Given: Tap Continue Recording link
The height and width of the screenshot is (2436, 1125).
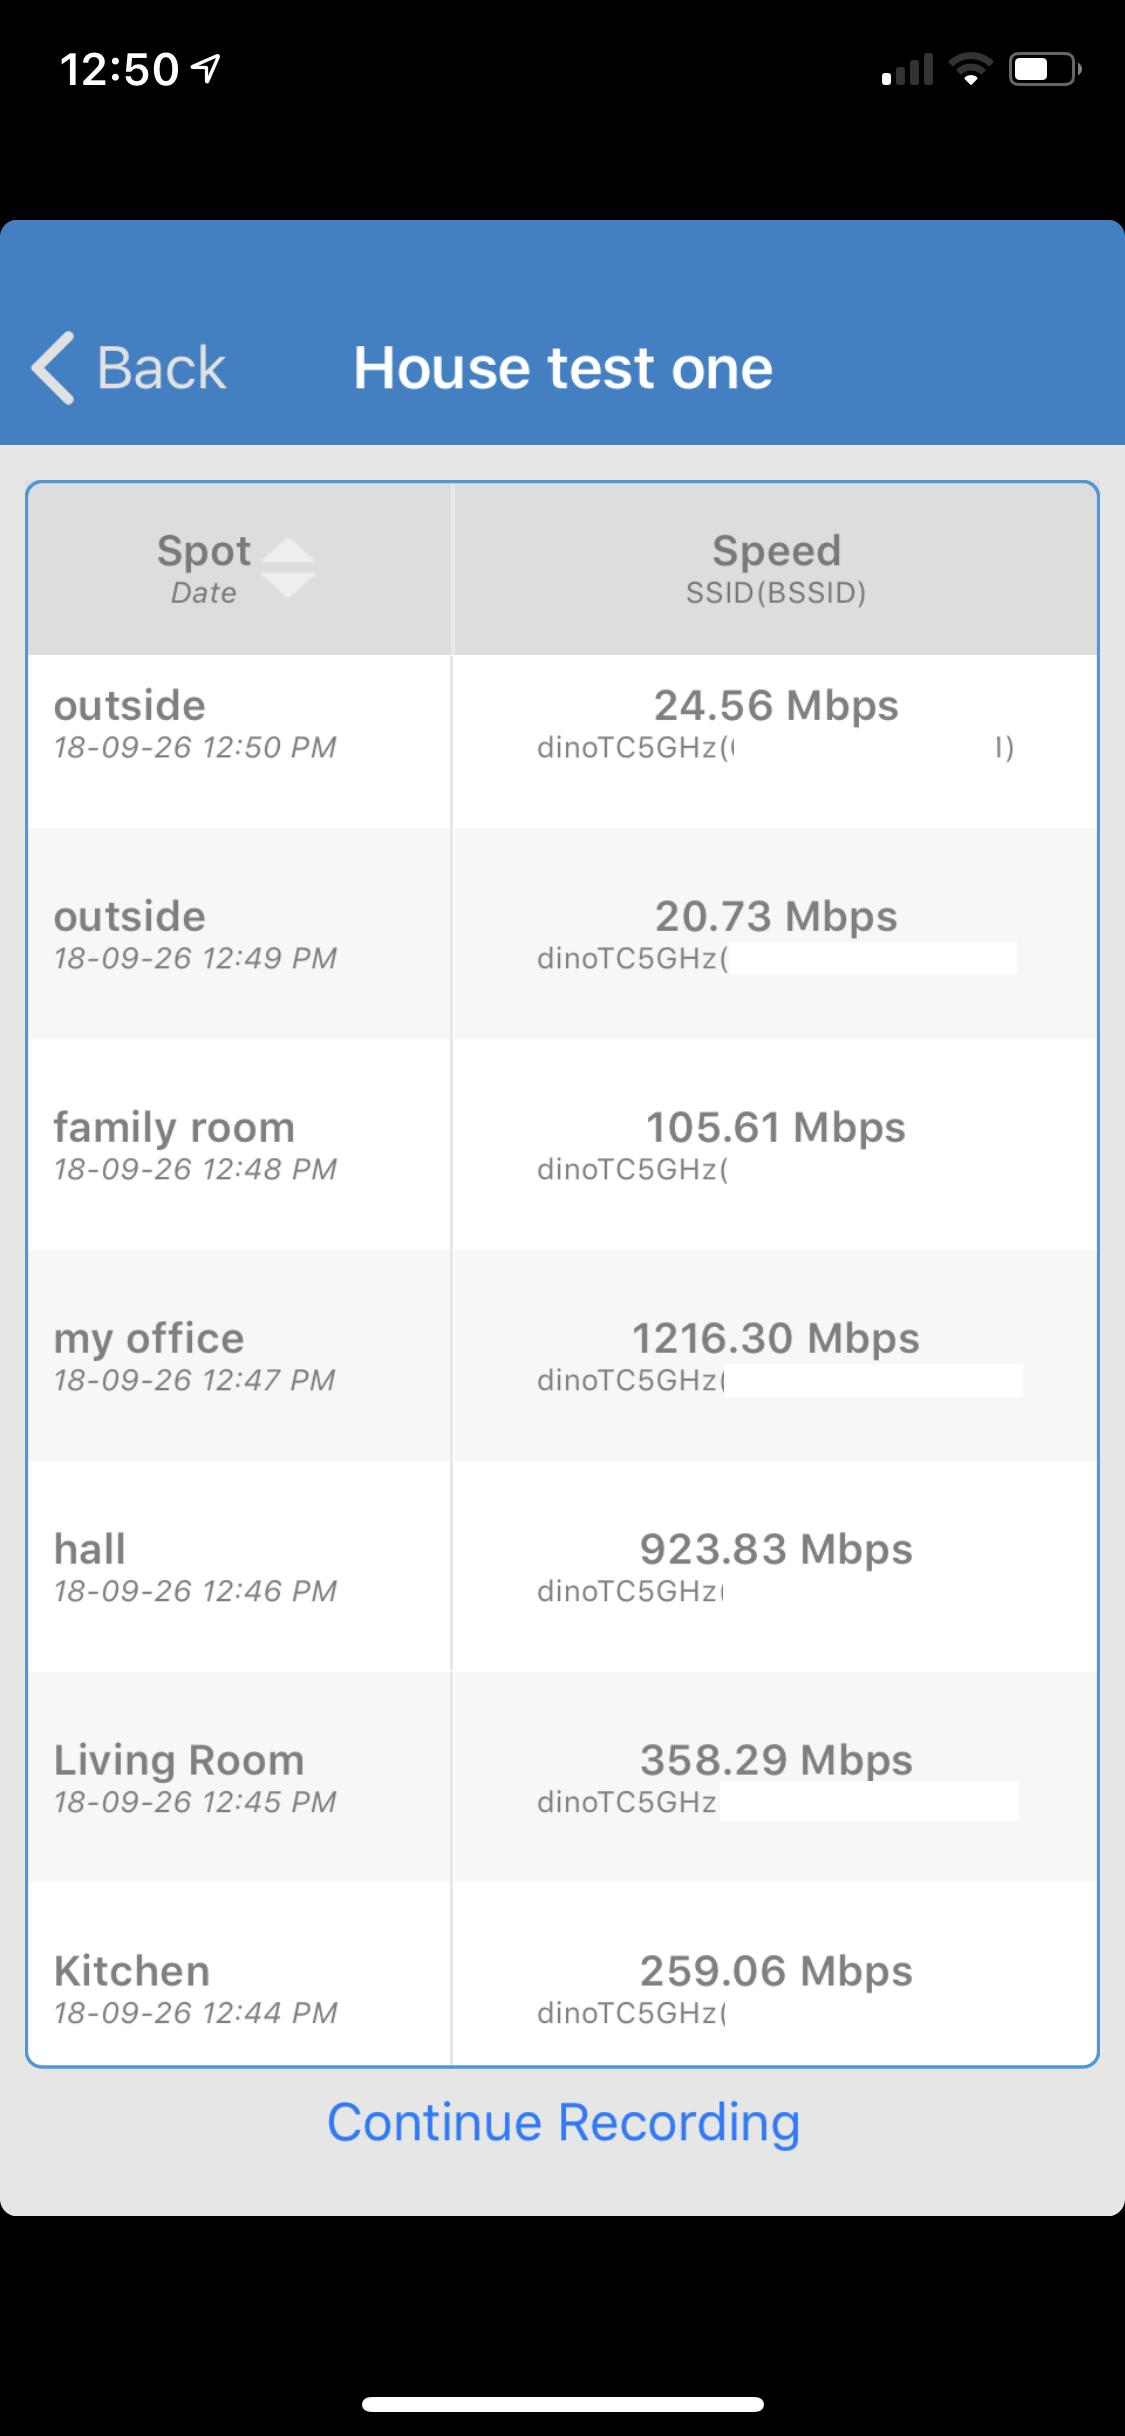Looking at the screenshot, I should point(563,2122).
